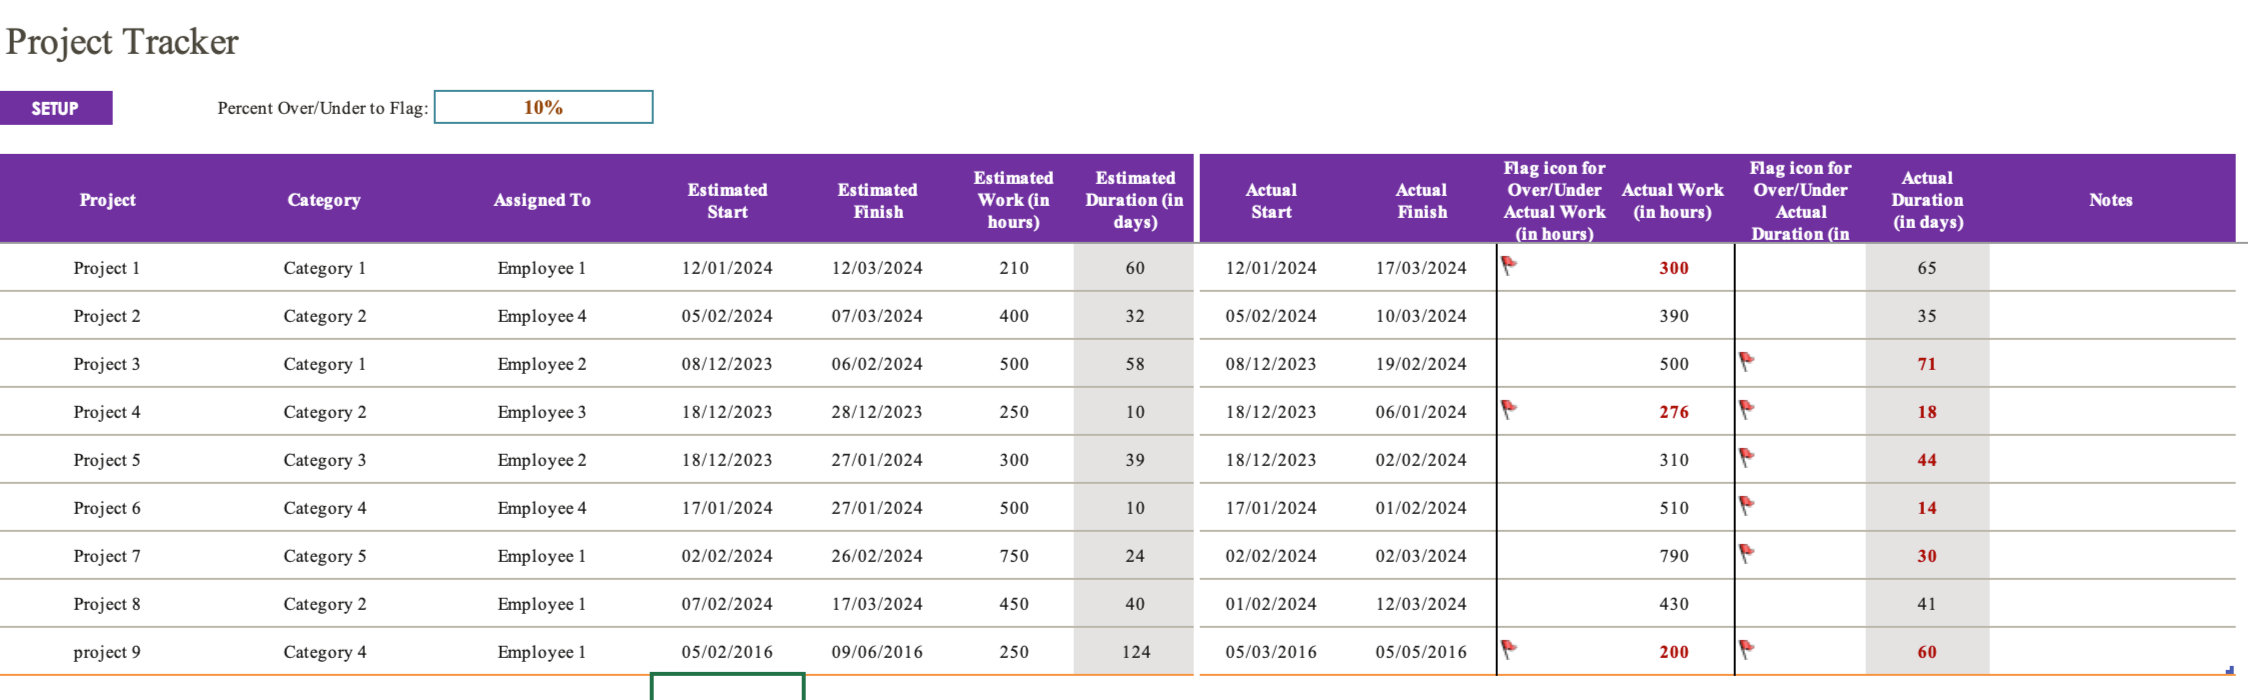Click the work flag icon for Project 1
Viewport: 2248px width, 700px height.
point(1509,265)
